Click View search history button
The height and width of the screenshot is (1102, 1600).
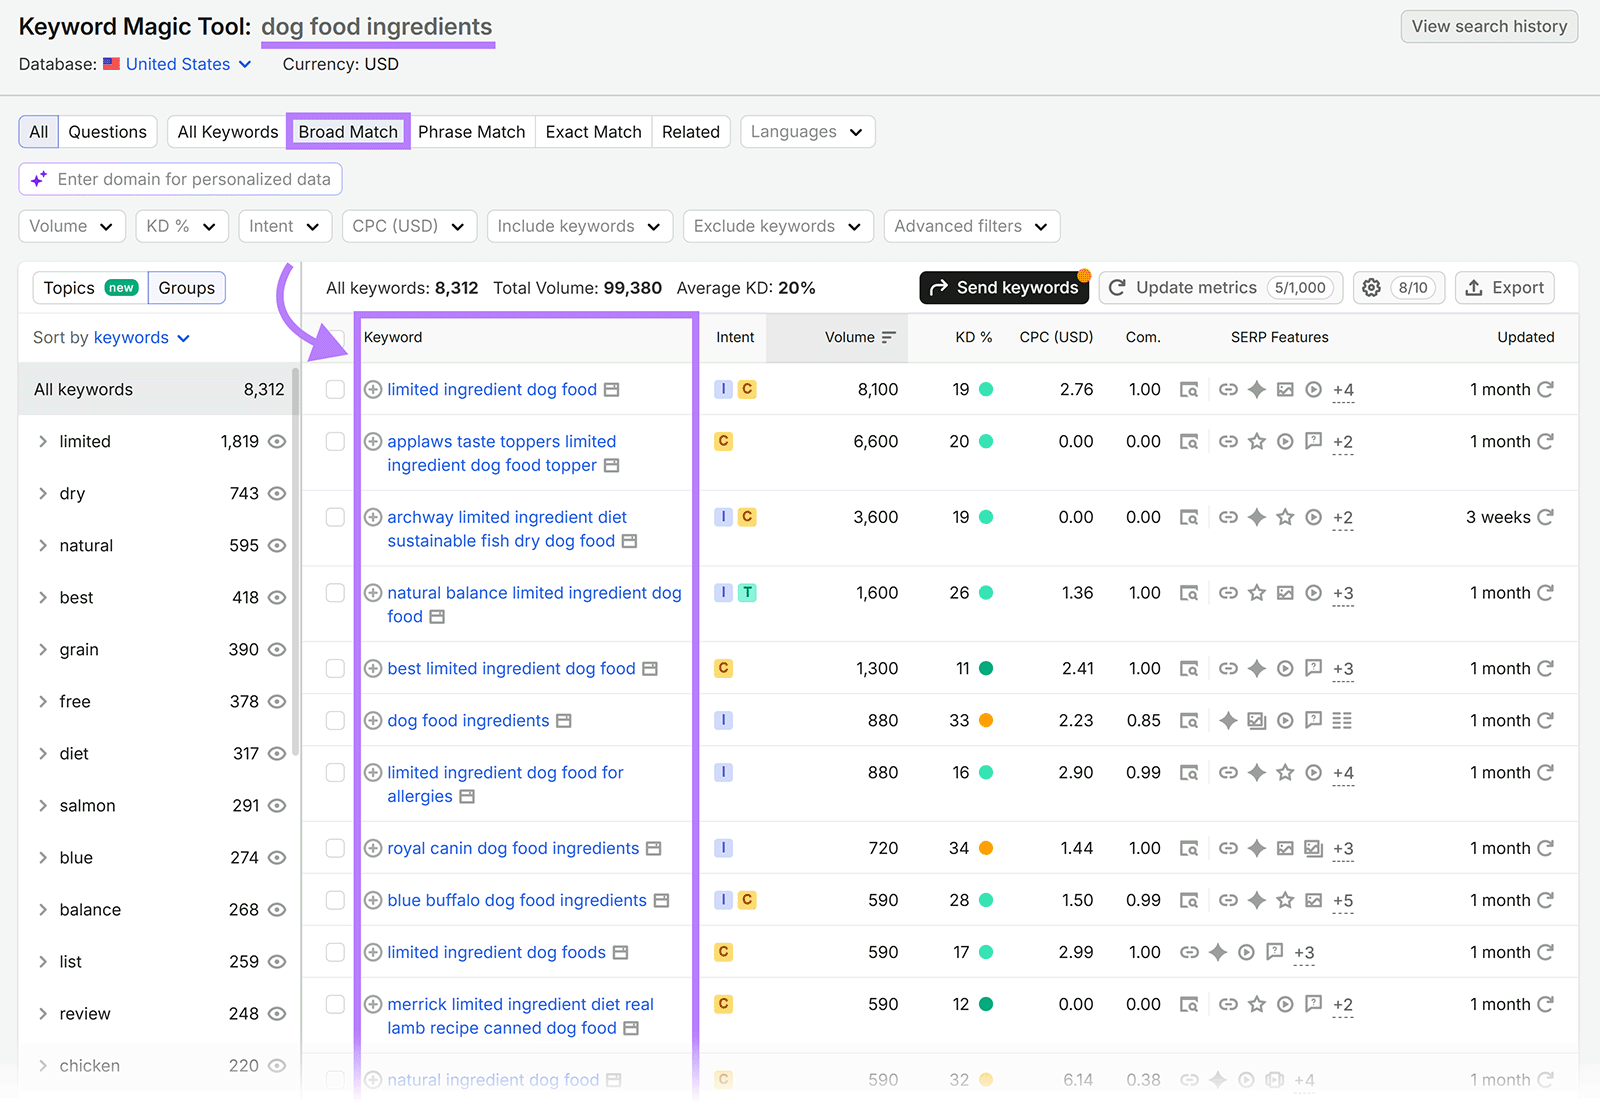tap(1489, 27)
